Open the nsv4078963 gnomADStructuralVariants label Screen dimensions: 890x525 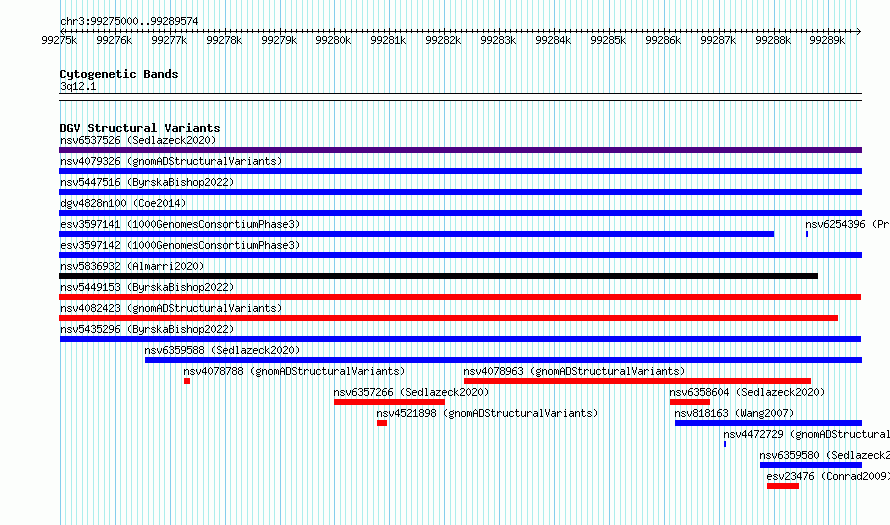(x=574, y=371)
